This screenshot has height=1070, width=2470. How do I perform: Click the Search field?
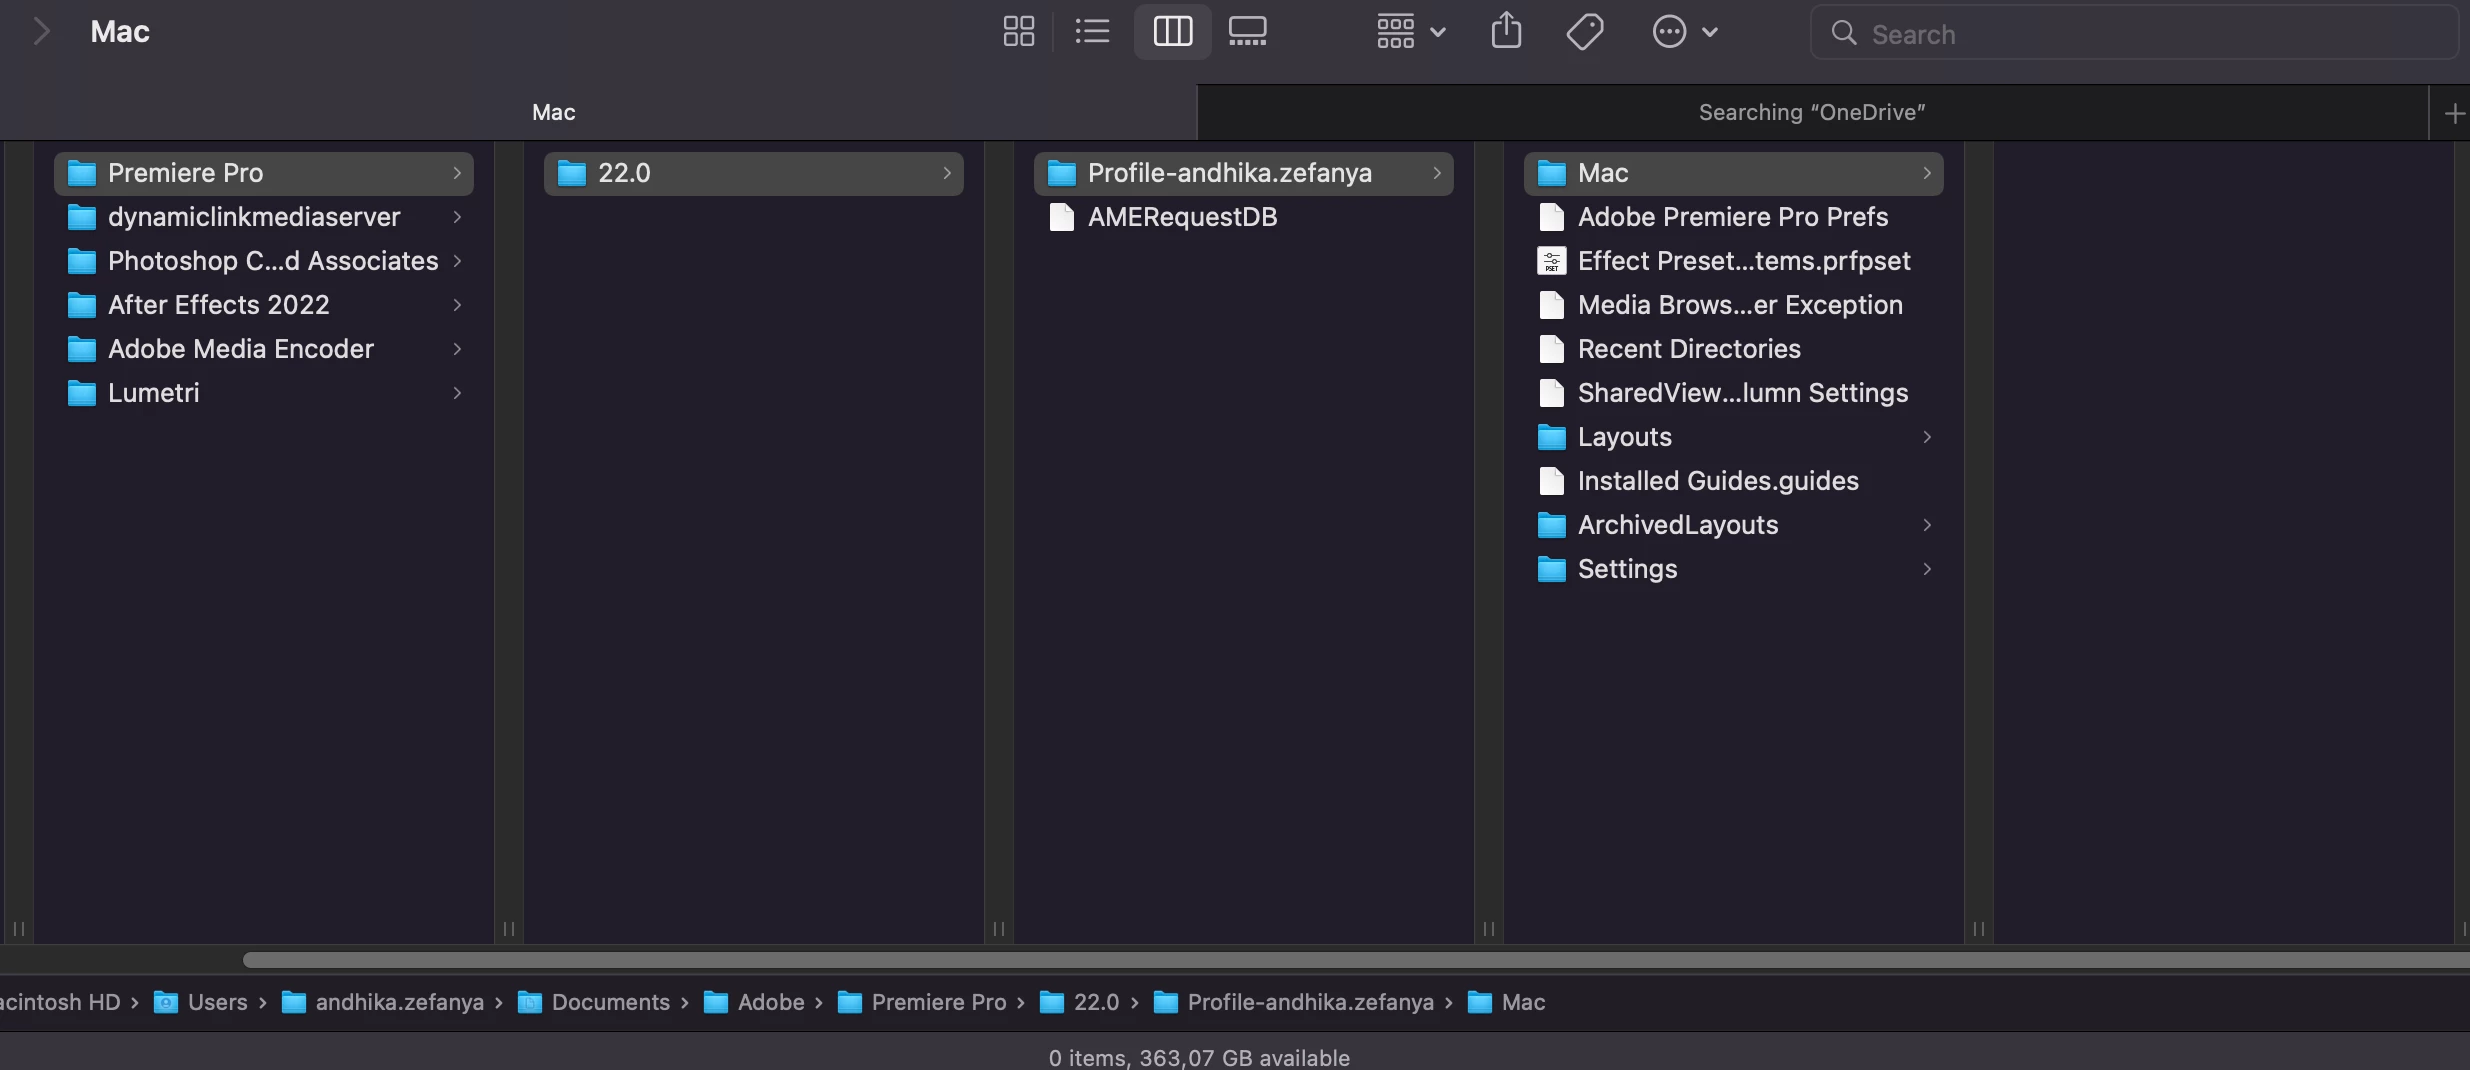pos(2134,33)
